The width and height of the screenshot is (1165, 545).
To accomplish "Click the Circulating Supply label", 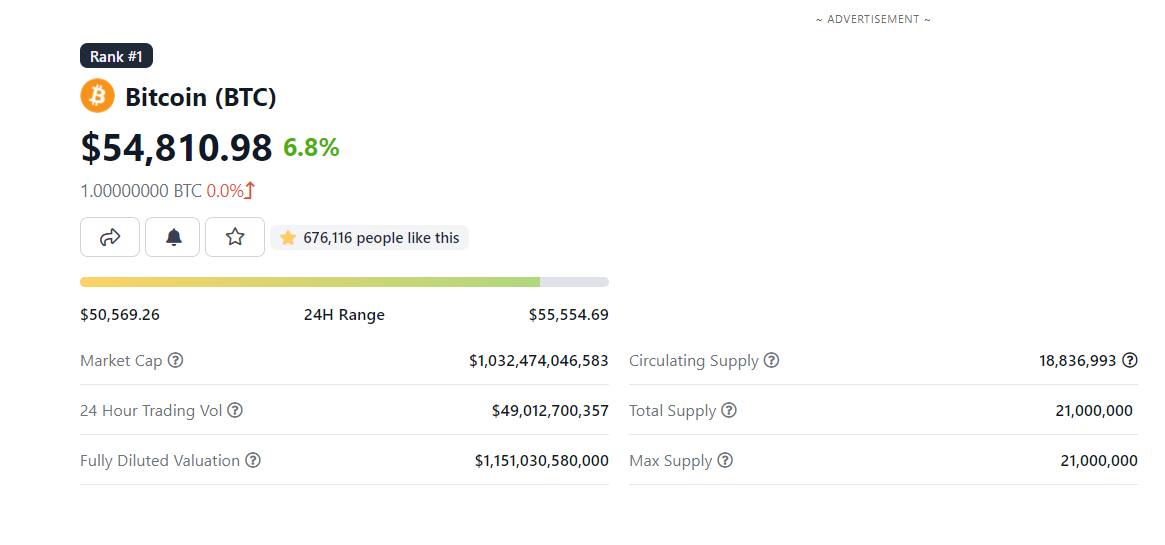I will [694, 361].
